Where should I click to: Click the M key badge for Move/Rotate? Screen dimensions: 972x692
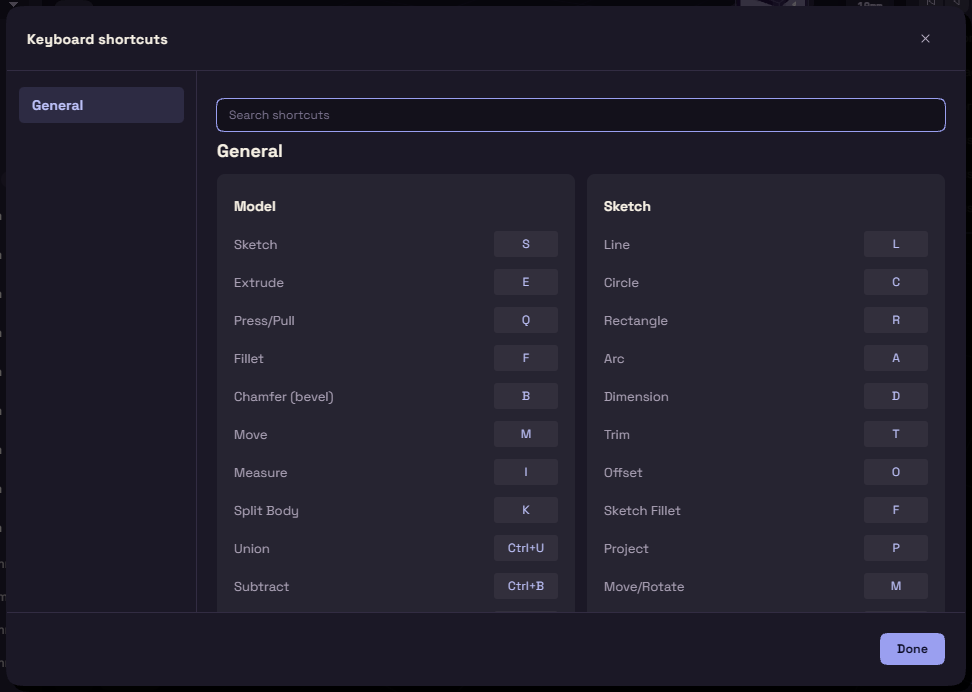click(896, 586)
